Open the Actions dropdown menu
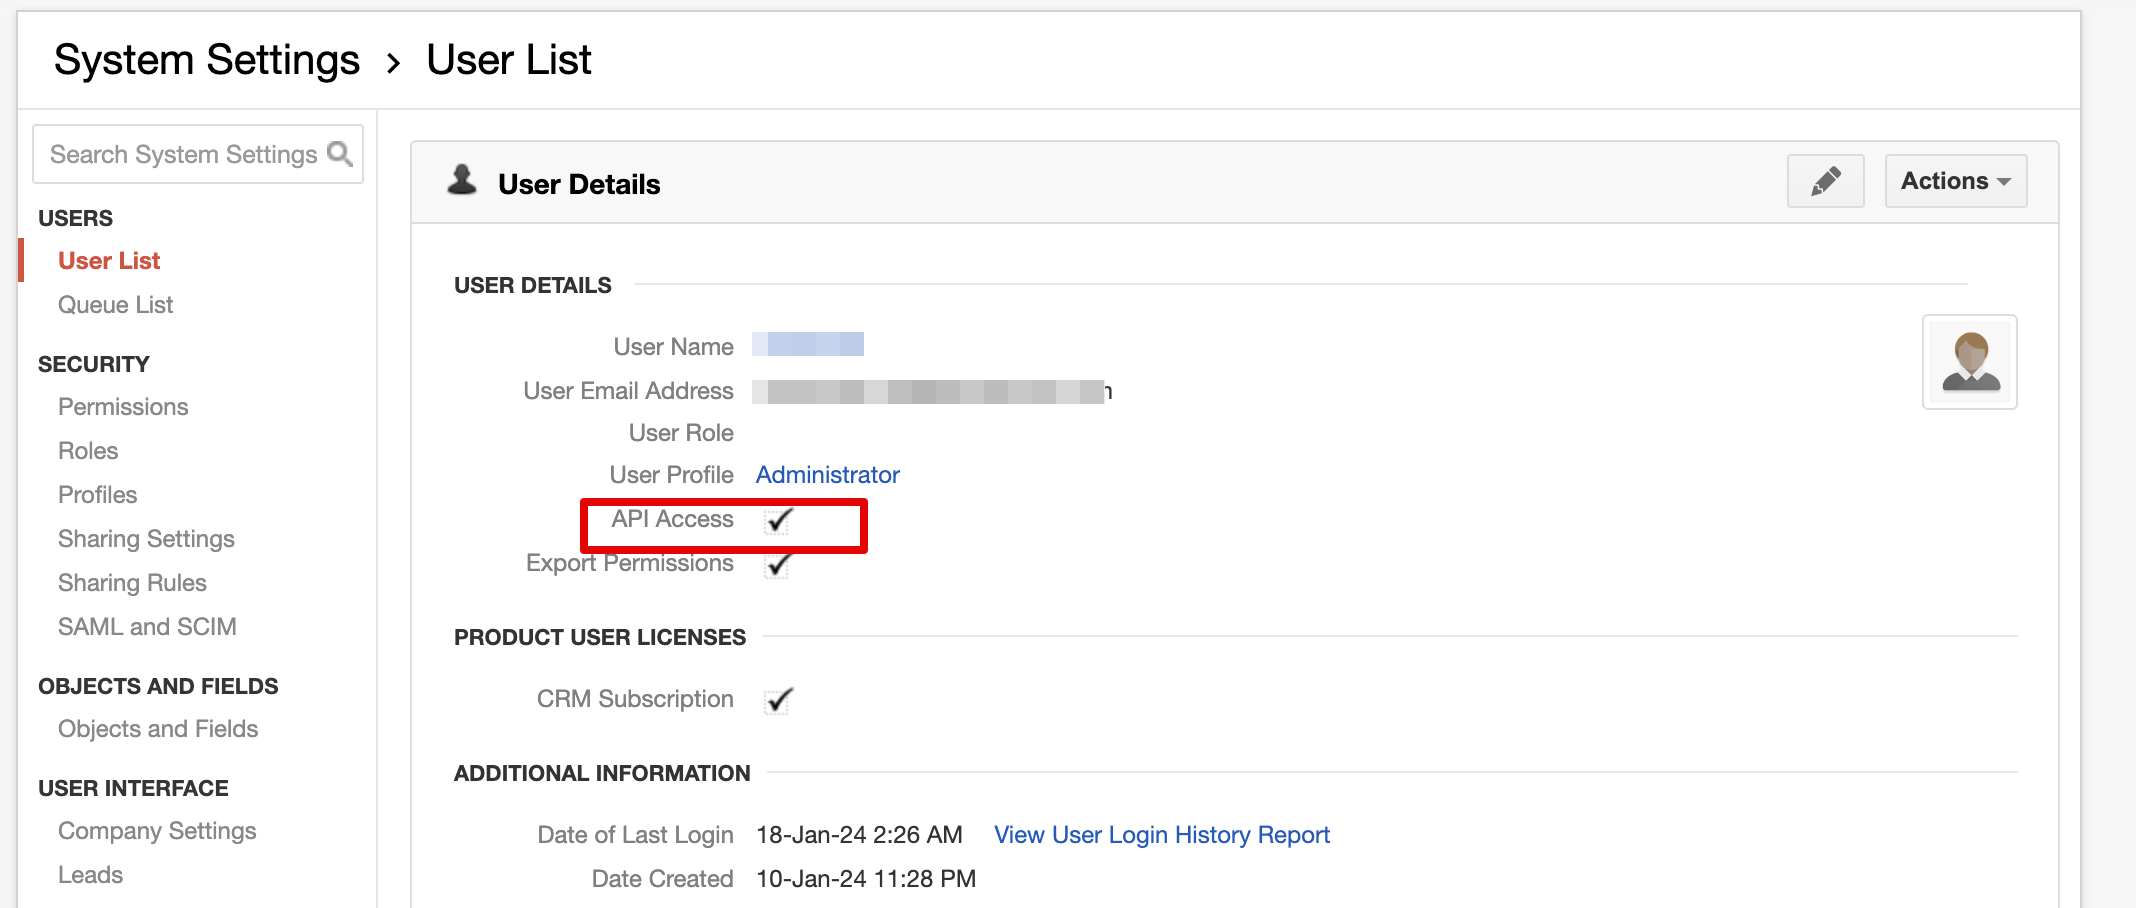The image size is (2136, 908). click(x=1955, y=181)
